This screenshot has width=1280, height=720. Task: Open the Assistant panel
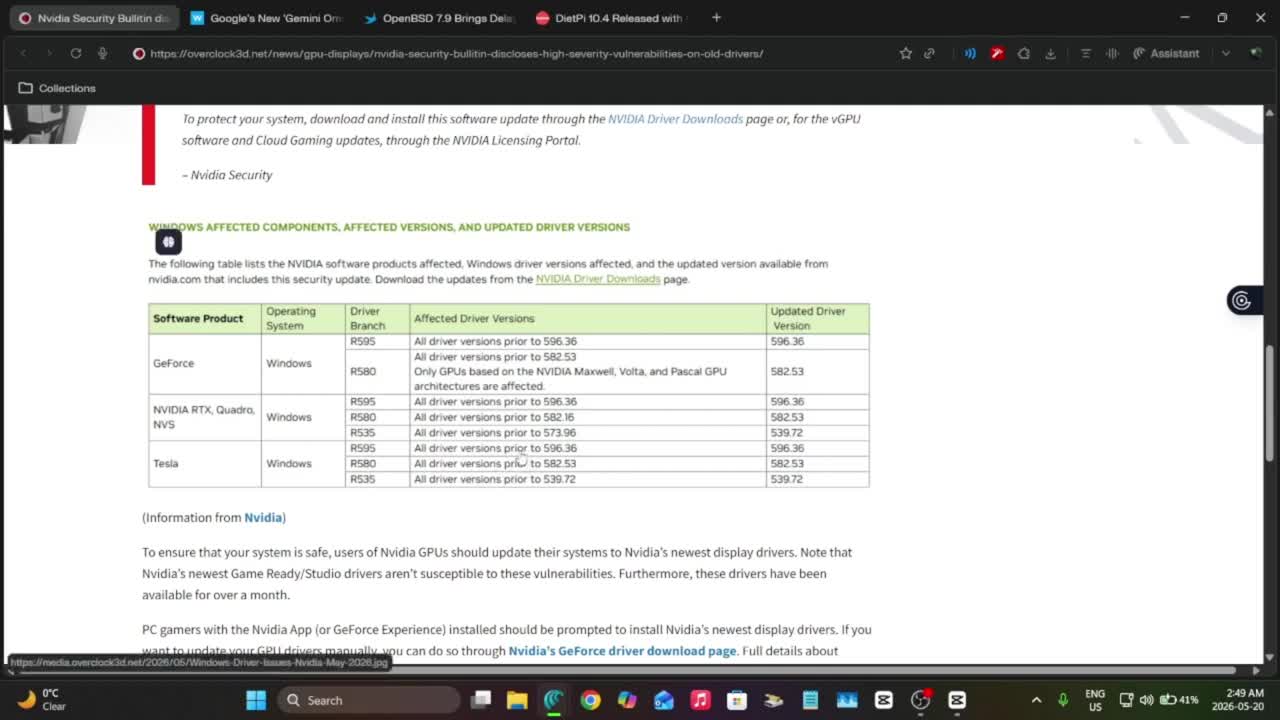(1166, 53)
